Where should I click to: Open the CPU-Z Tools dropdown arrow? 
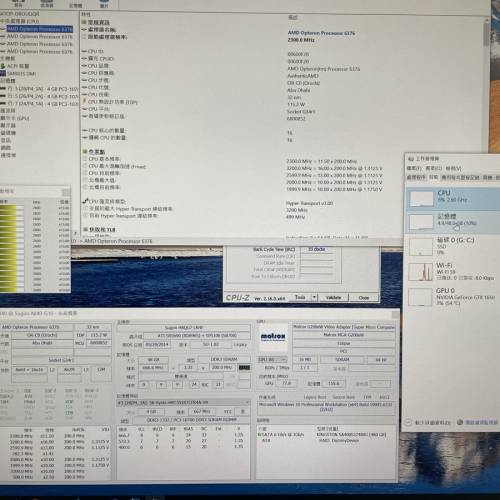[x=314, y=297]
